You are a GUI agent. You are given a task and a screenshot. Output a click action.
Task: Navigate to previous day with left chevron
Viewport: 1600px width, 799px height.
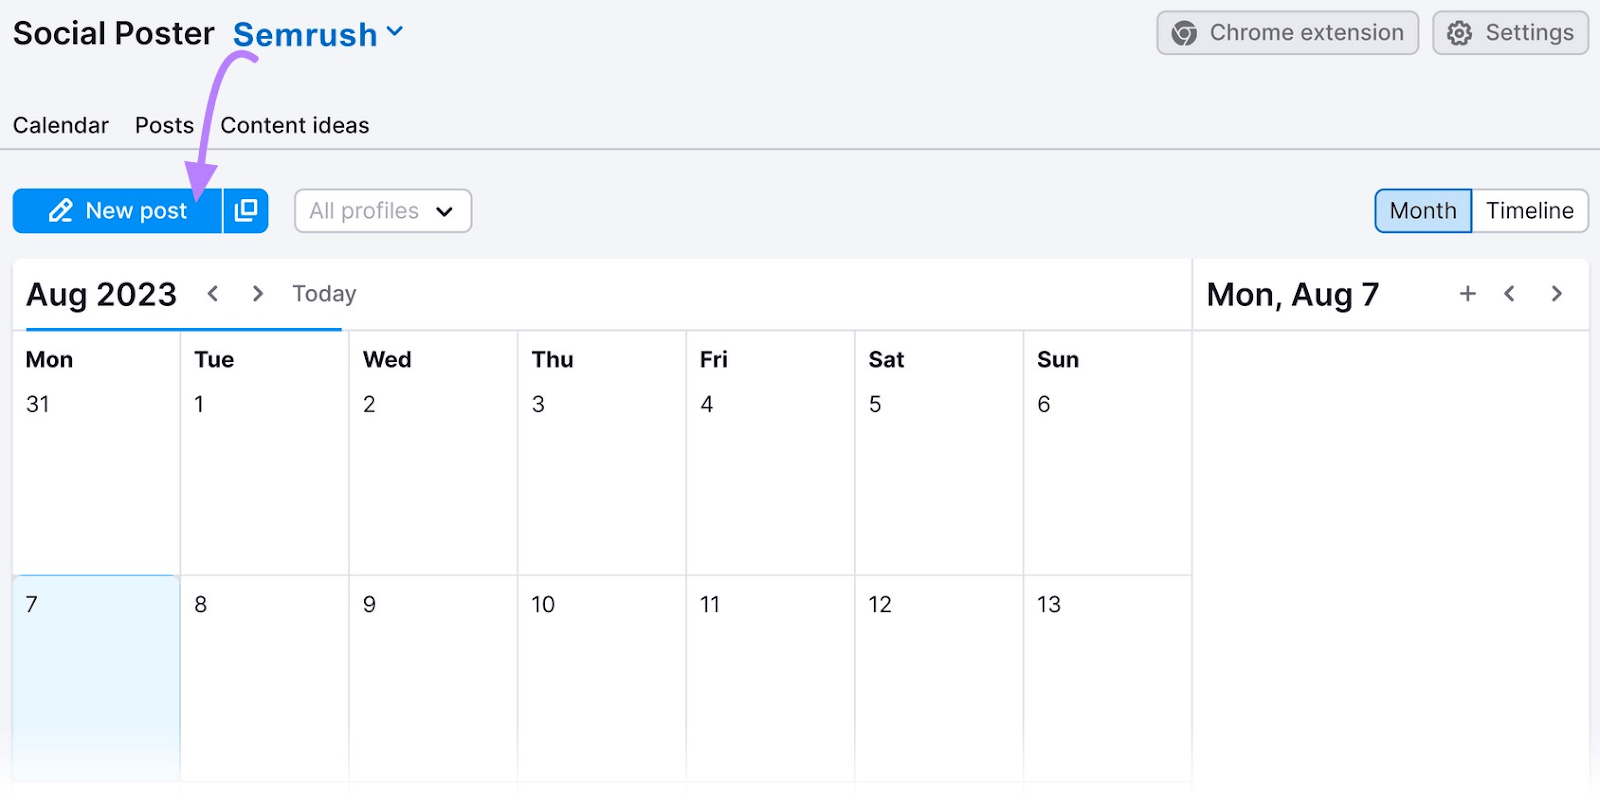[x=1509, y=293]
